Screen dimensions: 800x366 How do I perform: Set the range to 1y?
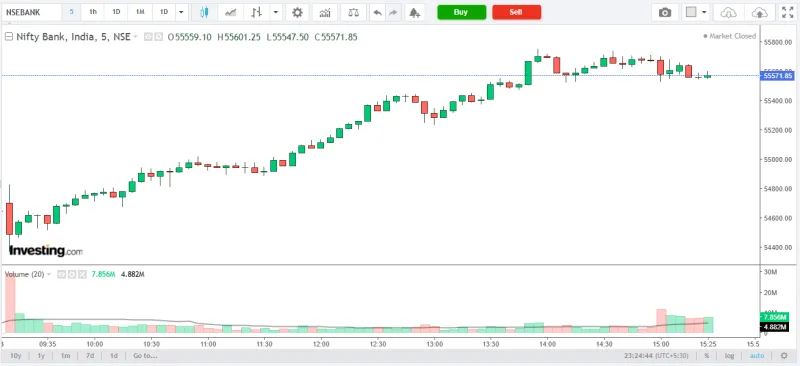tap(41, 356)
